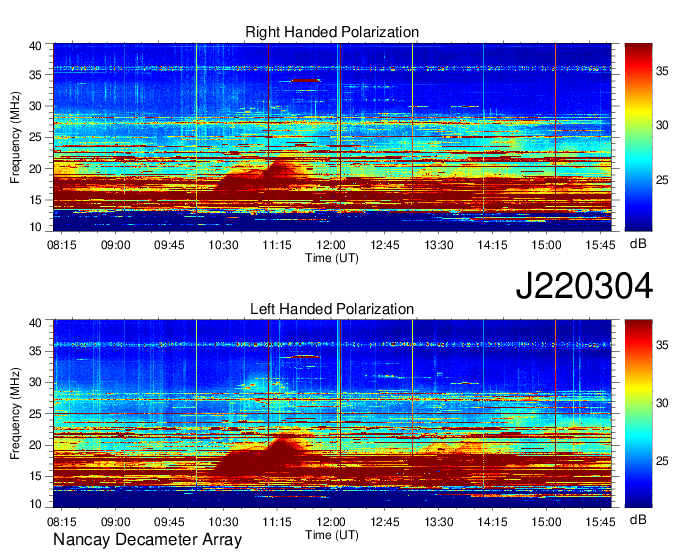Click the 30 MHz tick on the Left Handed plot
Screen dimensions: 680x552
(x=36, y=382)
